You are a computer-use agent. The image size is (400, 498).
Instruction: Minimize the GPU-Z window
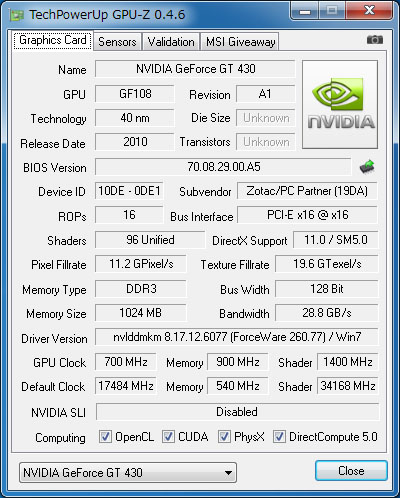coord(305,12)
